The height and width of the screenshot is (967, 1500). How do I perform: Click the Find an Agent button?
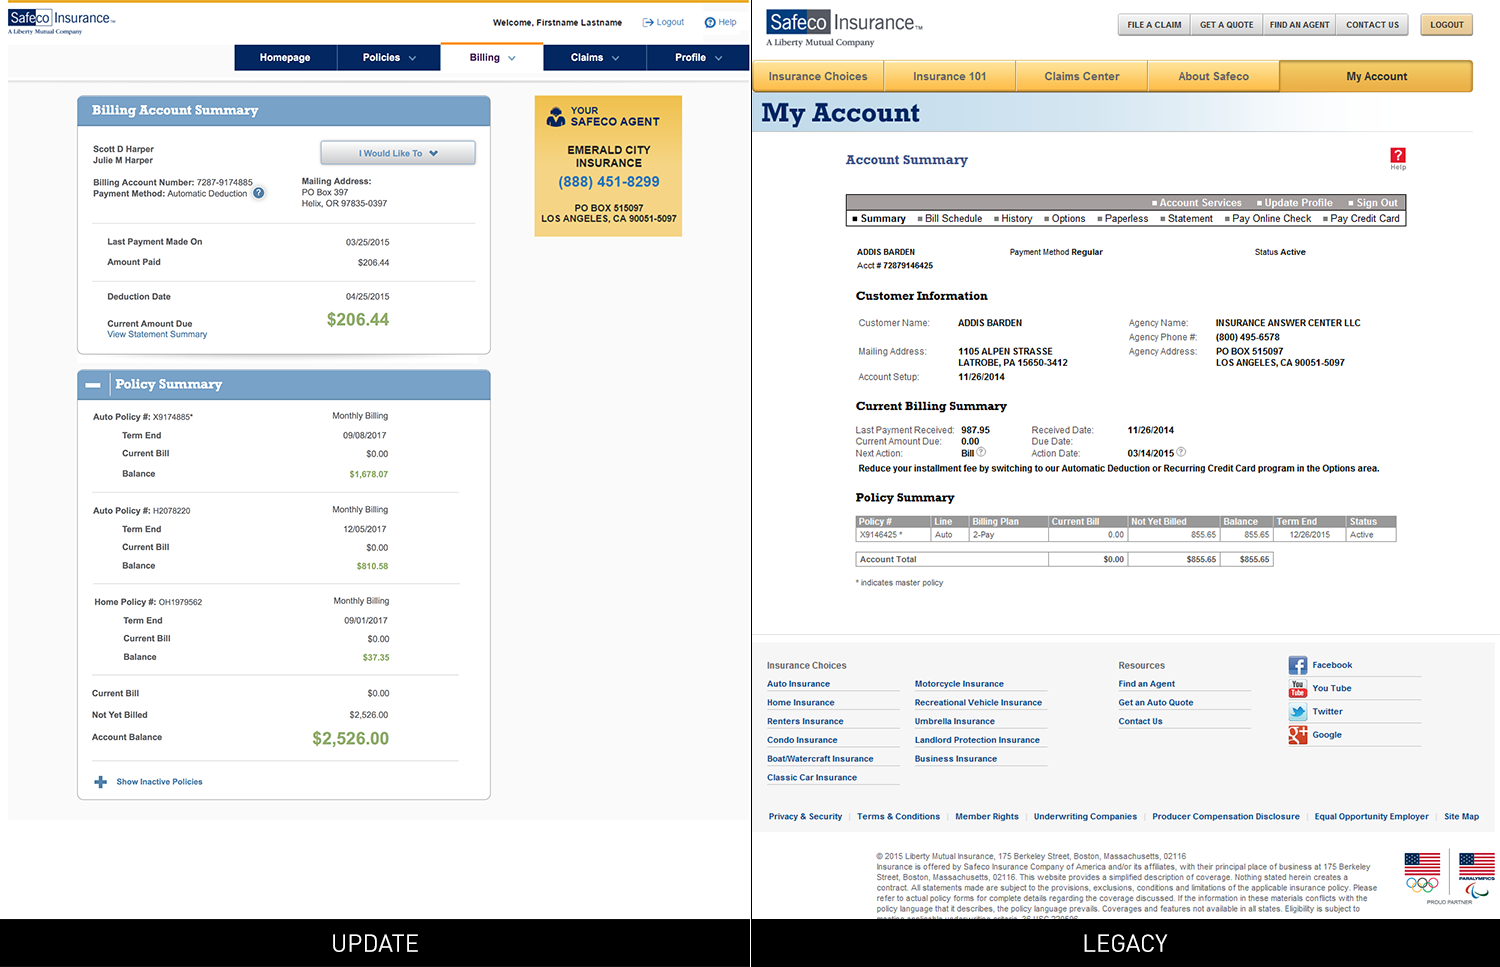[1299, 25]
